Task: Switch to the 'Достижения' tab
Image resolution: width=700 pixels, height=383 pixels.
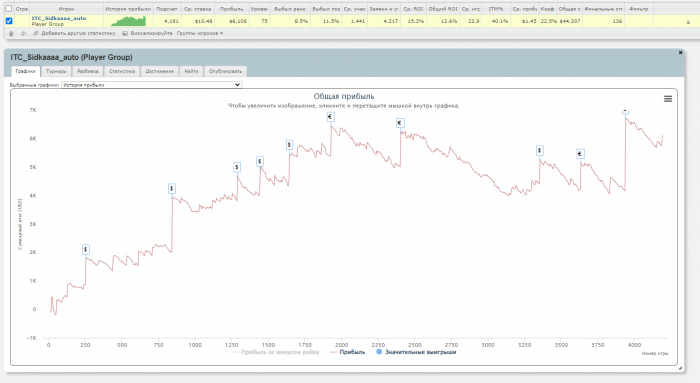Action: [160, 71]
